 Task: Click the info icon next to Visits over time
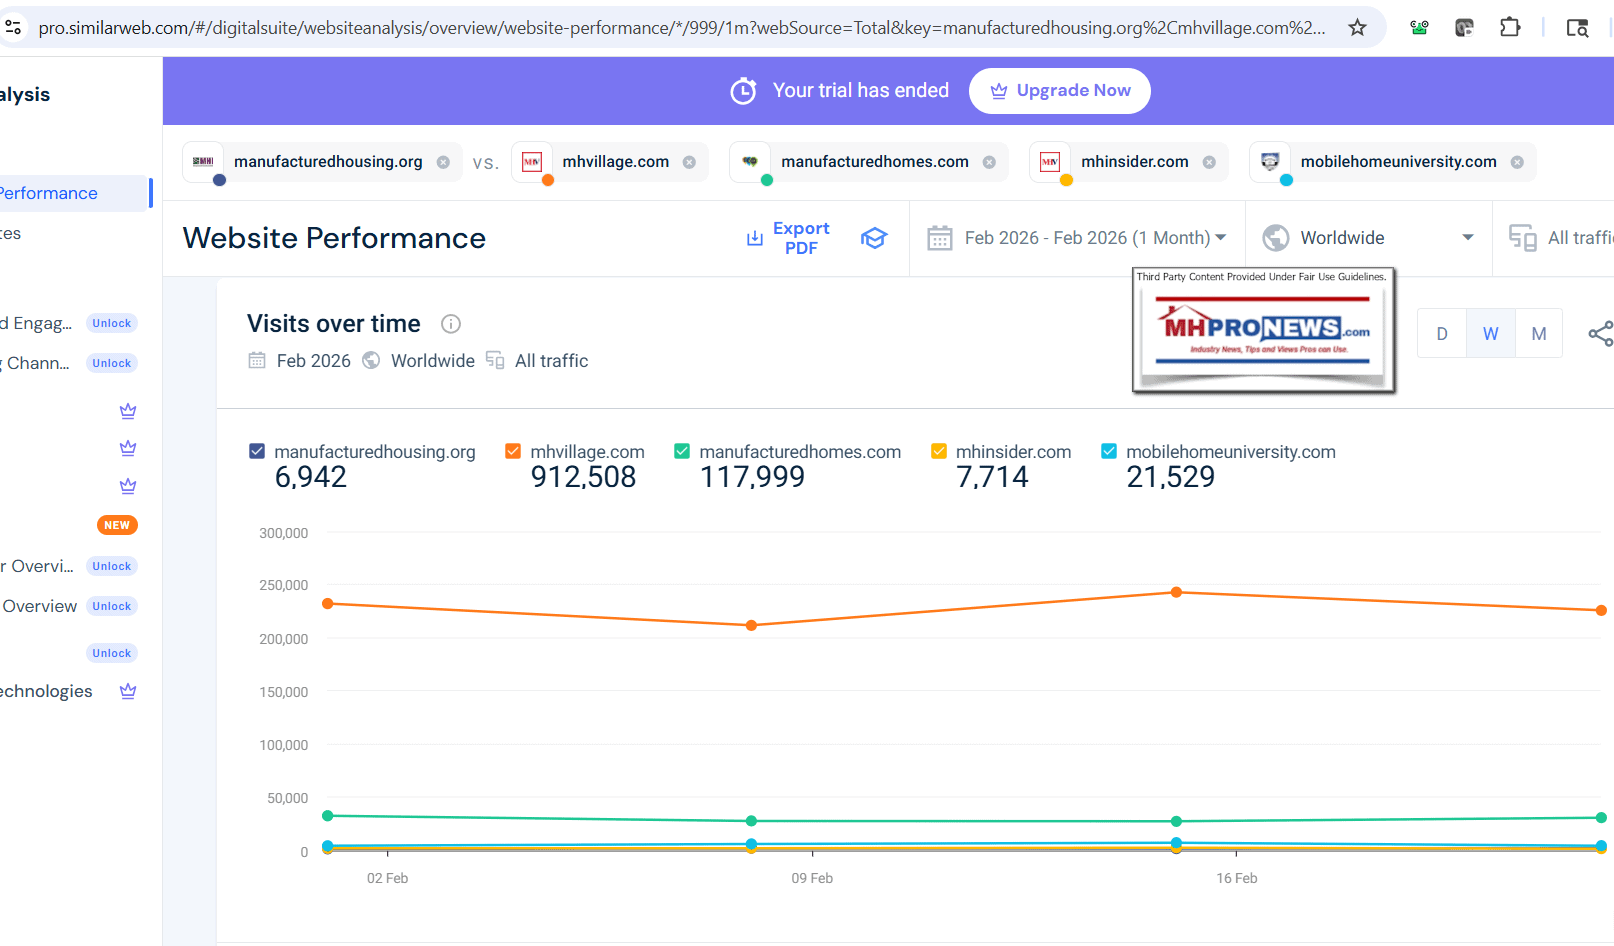(x=451, y=324)
